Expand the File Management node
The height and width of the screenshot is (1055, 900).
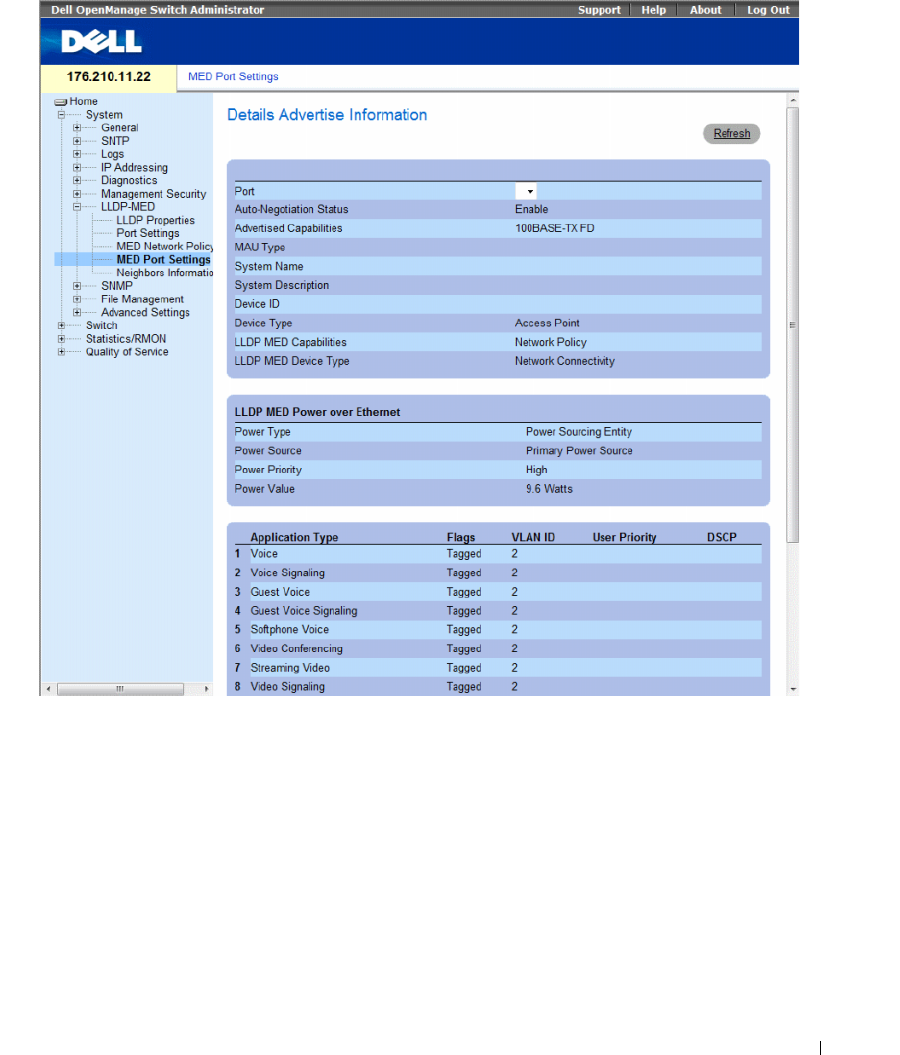coord(77,299)
